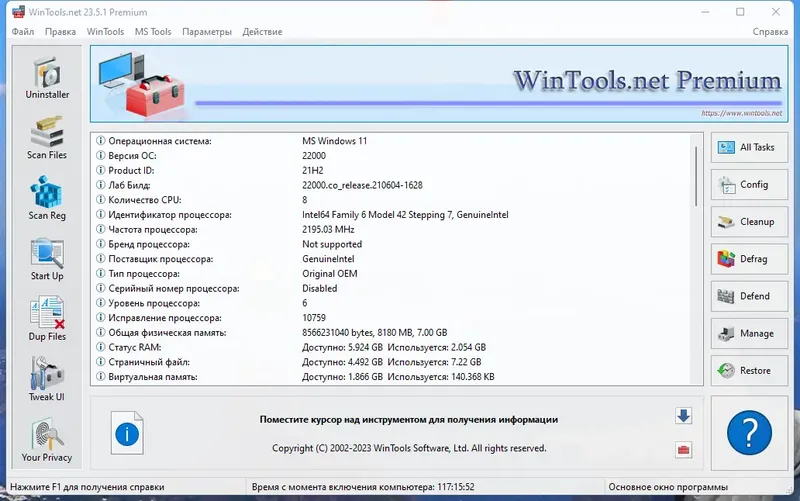Click the All Tasks button
The image size is (800, 501).
(749, 147)
